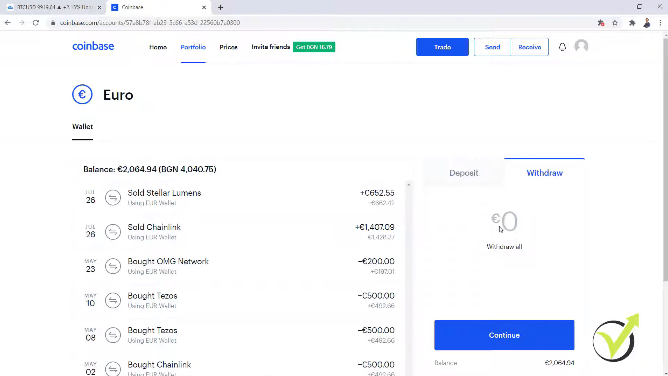Open Invite friends link
Screen dimensions: 668x376
[271, 47]
